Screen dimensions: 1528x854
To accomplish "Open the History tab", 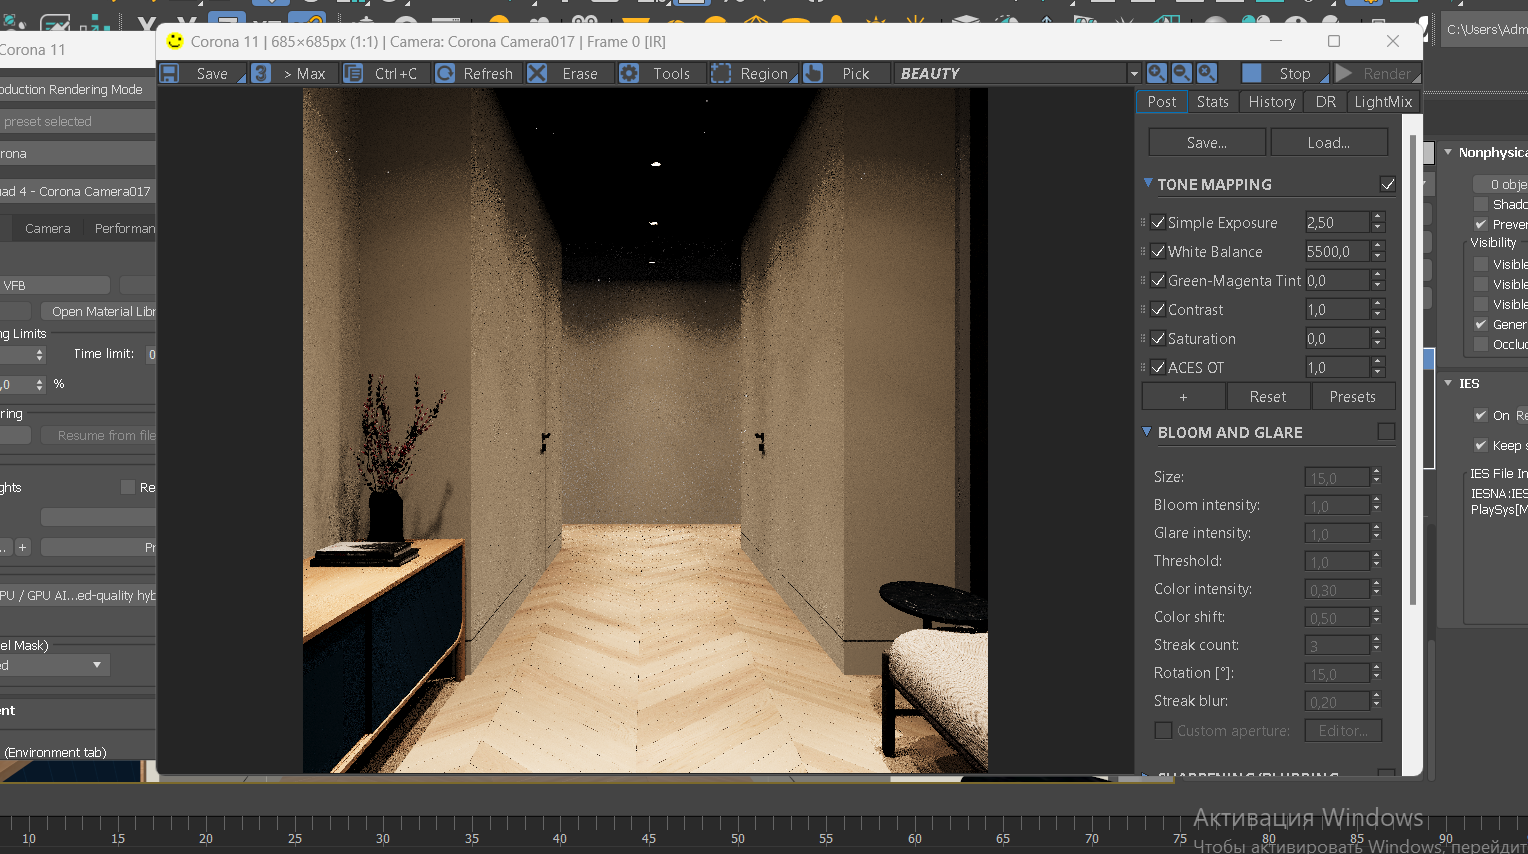I will click(x=1272, y=102).
